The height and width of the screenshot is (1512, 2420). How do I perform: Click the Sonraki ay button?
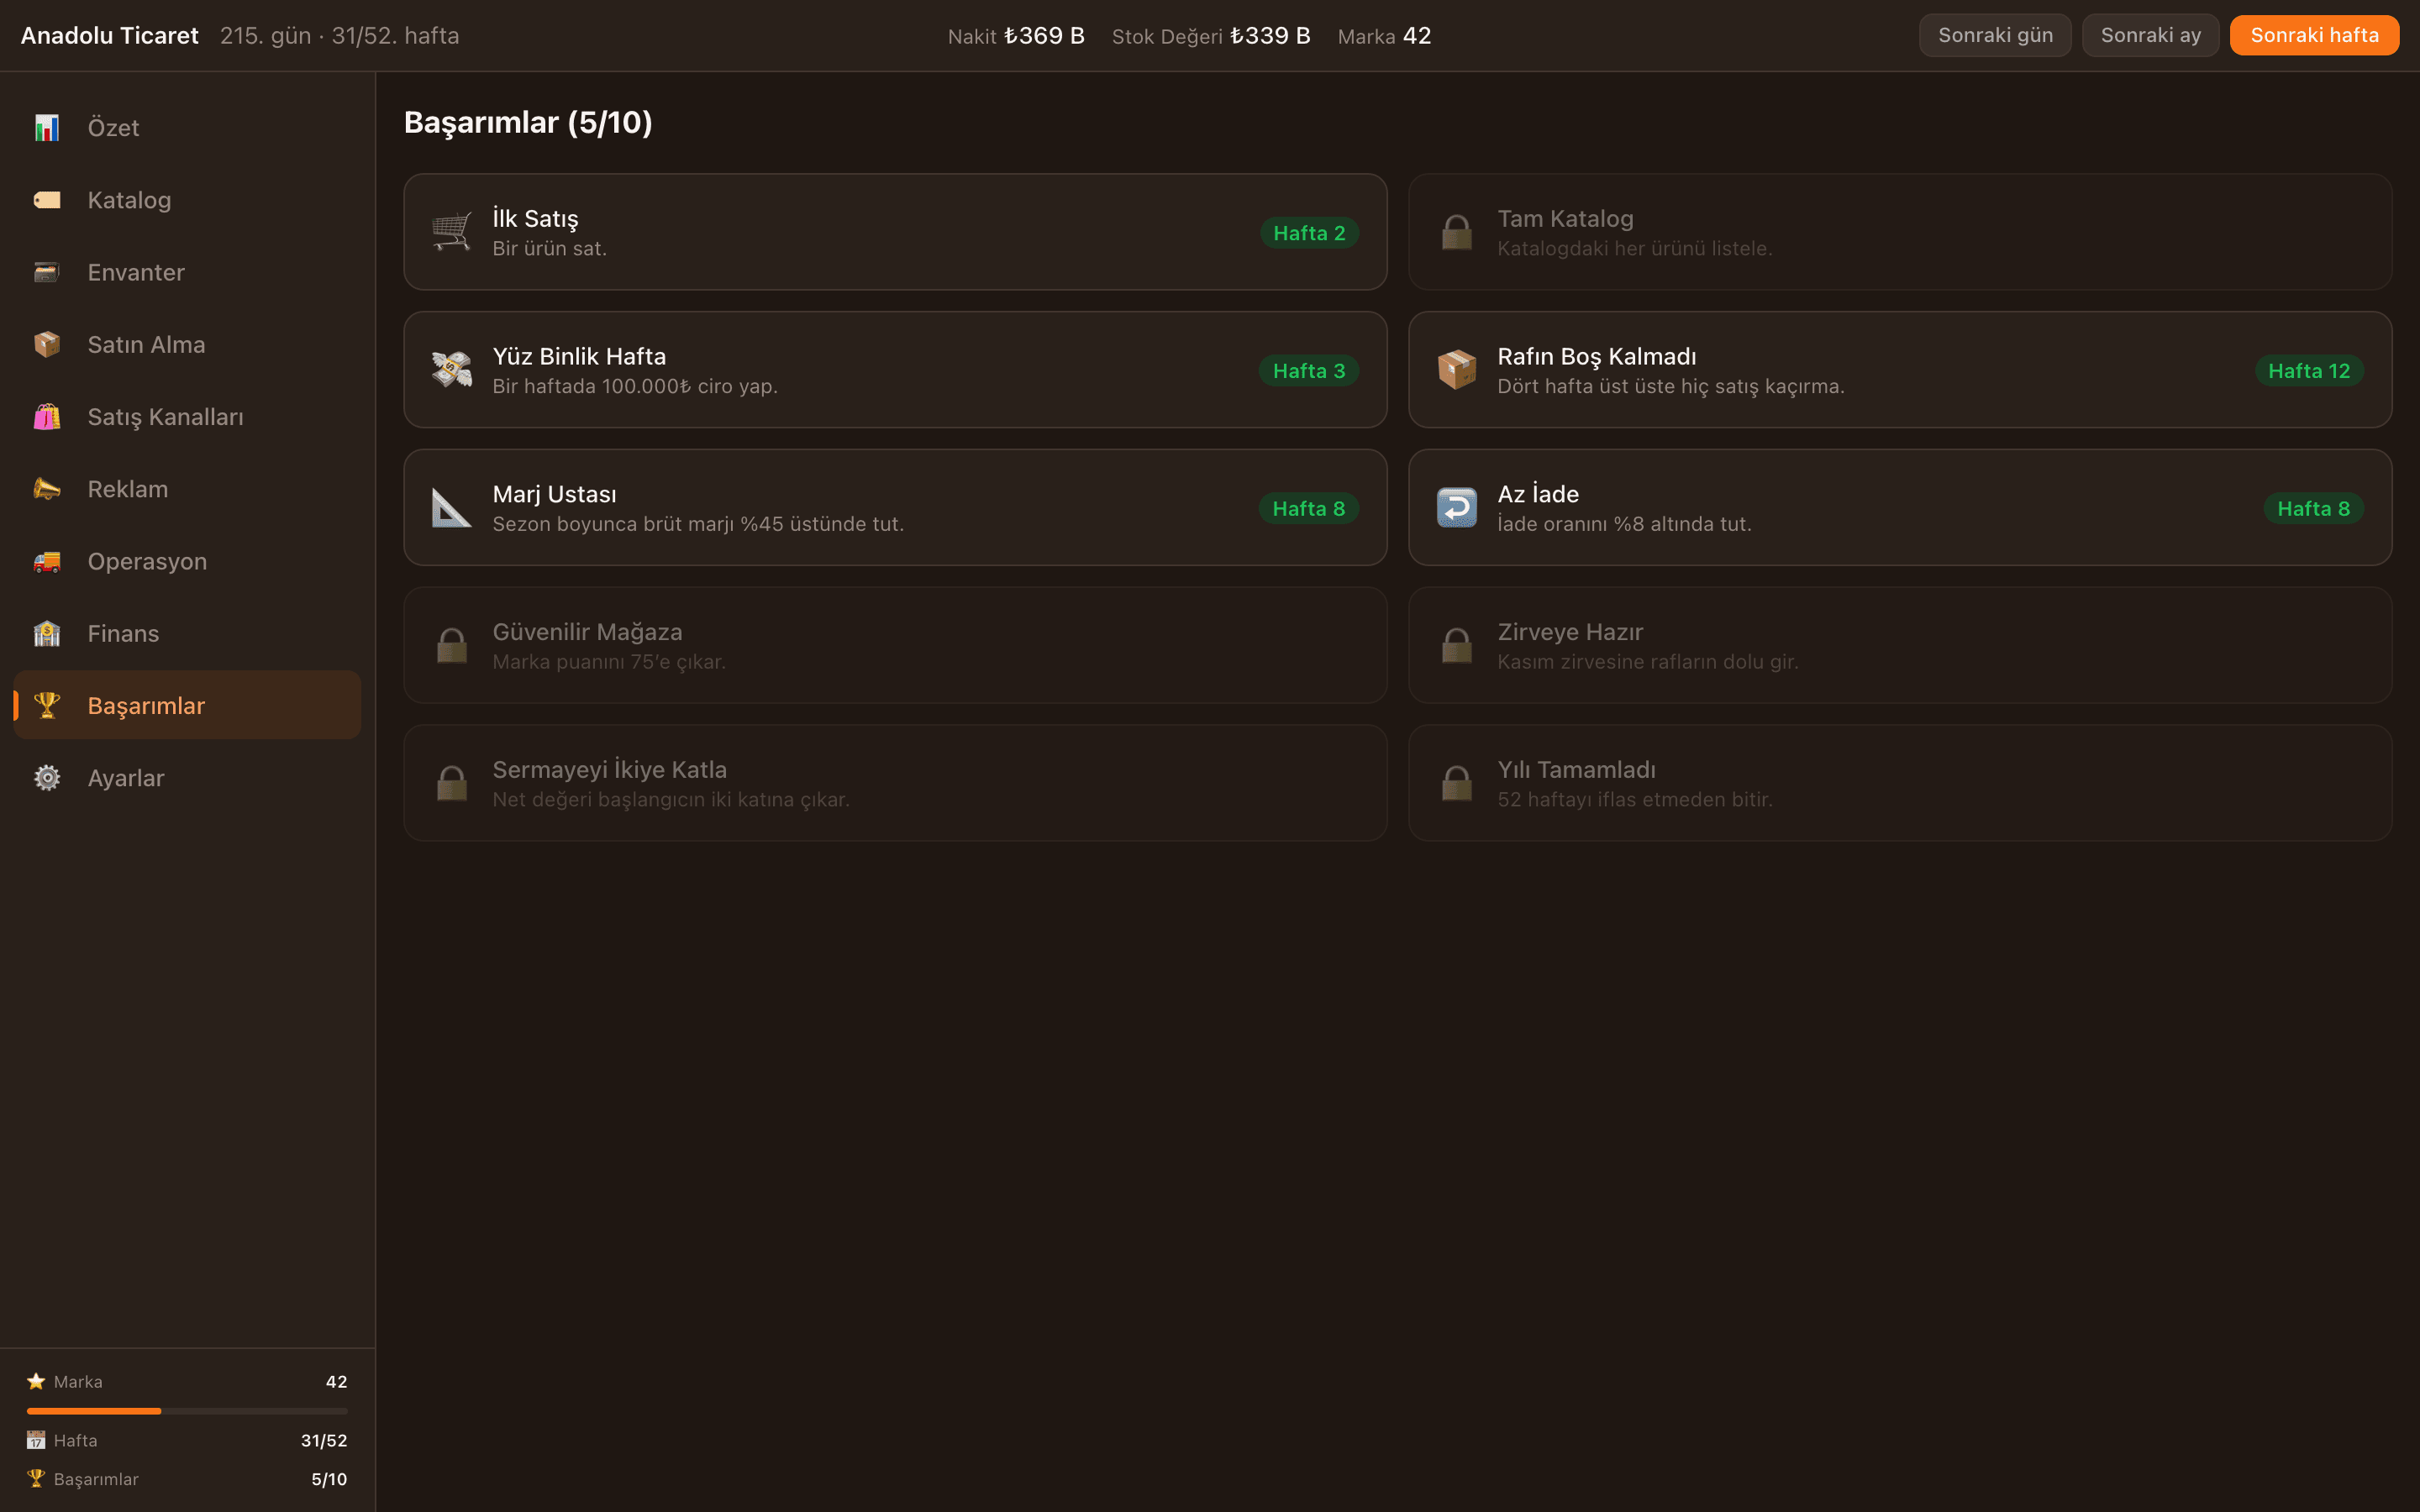pos(2150,35)
